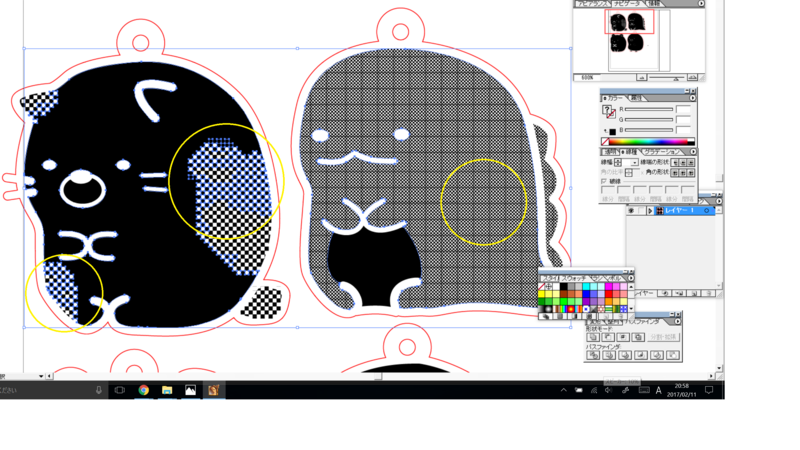Click the sixth pathfinder button in bottom row
The width and height of the screenshot is (800, 450).
click(x=672, y=355)
